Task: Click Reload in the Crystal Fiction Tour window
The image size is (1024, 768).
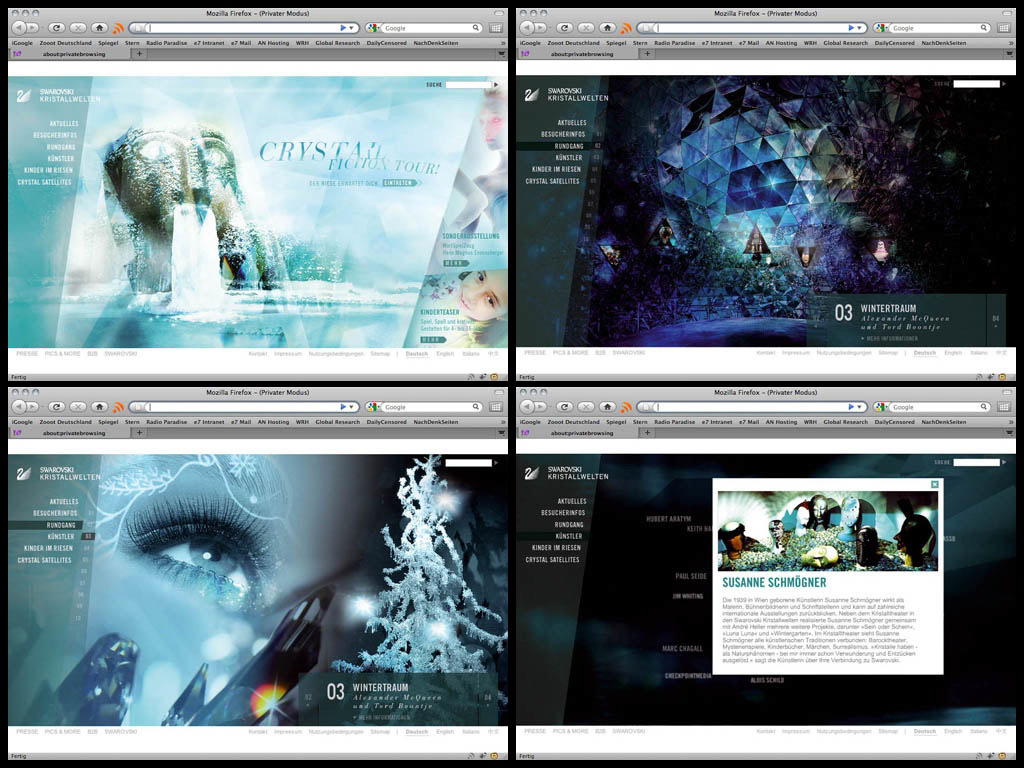Action: (56, 27)
